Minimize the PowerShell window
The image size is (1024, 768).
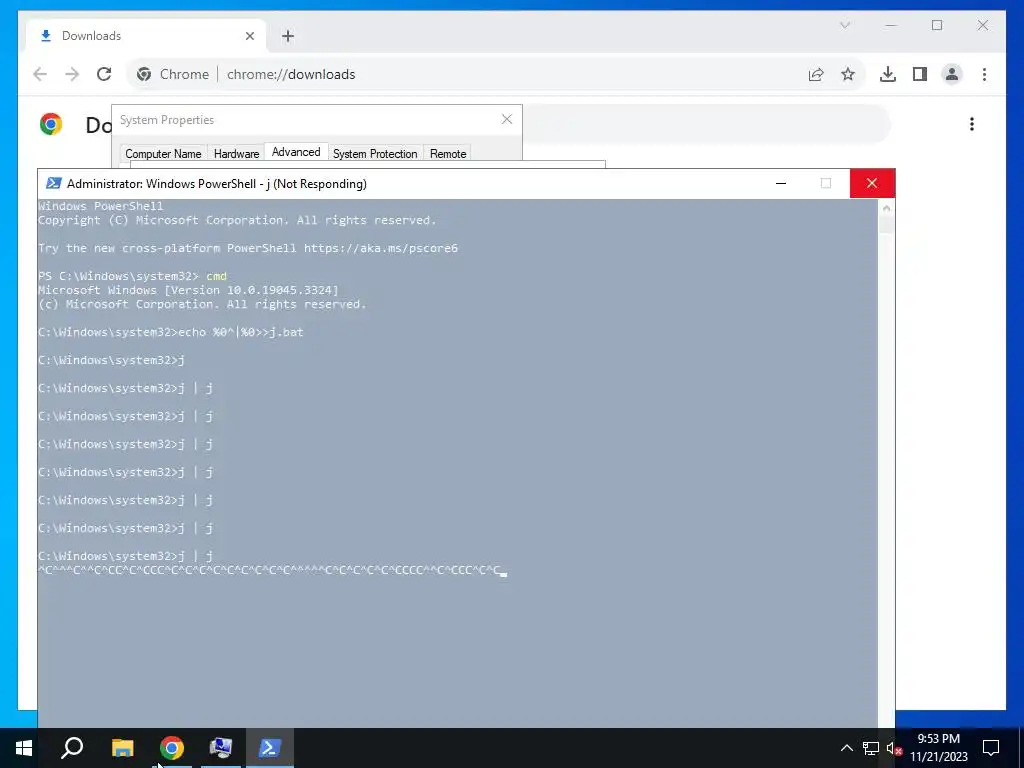click(780, 184)
